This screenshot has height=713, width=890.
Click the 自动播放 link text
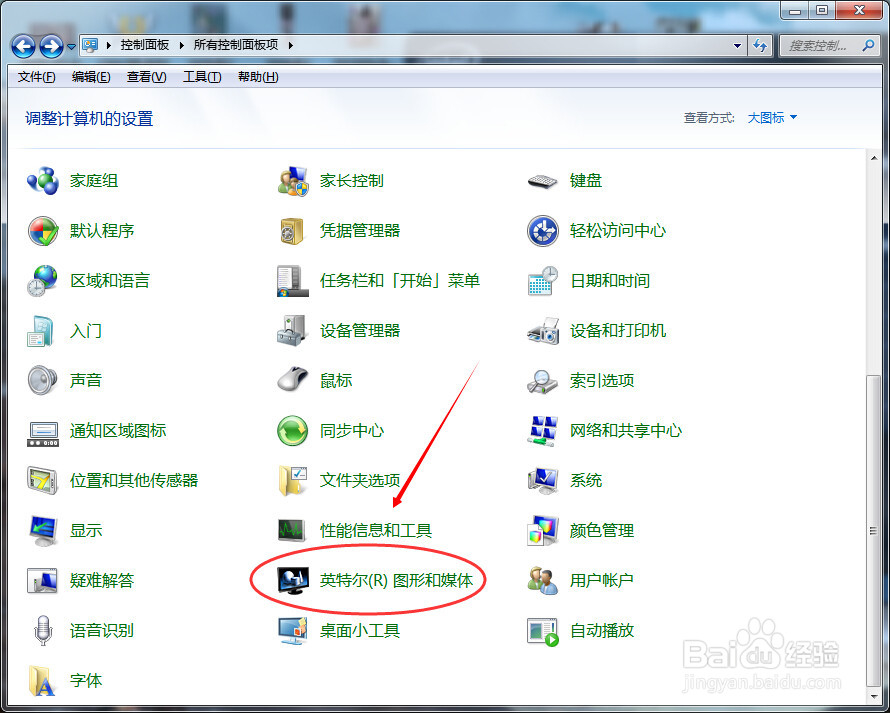pyautogui.click(x=602, y=631)
